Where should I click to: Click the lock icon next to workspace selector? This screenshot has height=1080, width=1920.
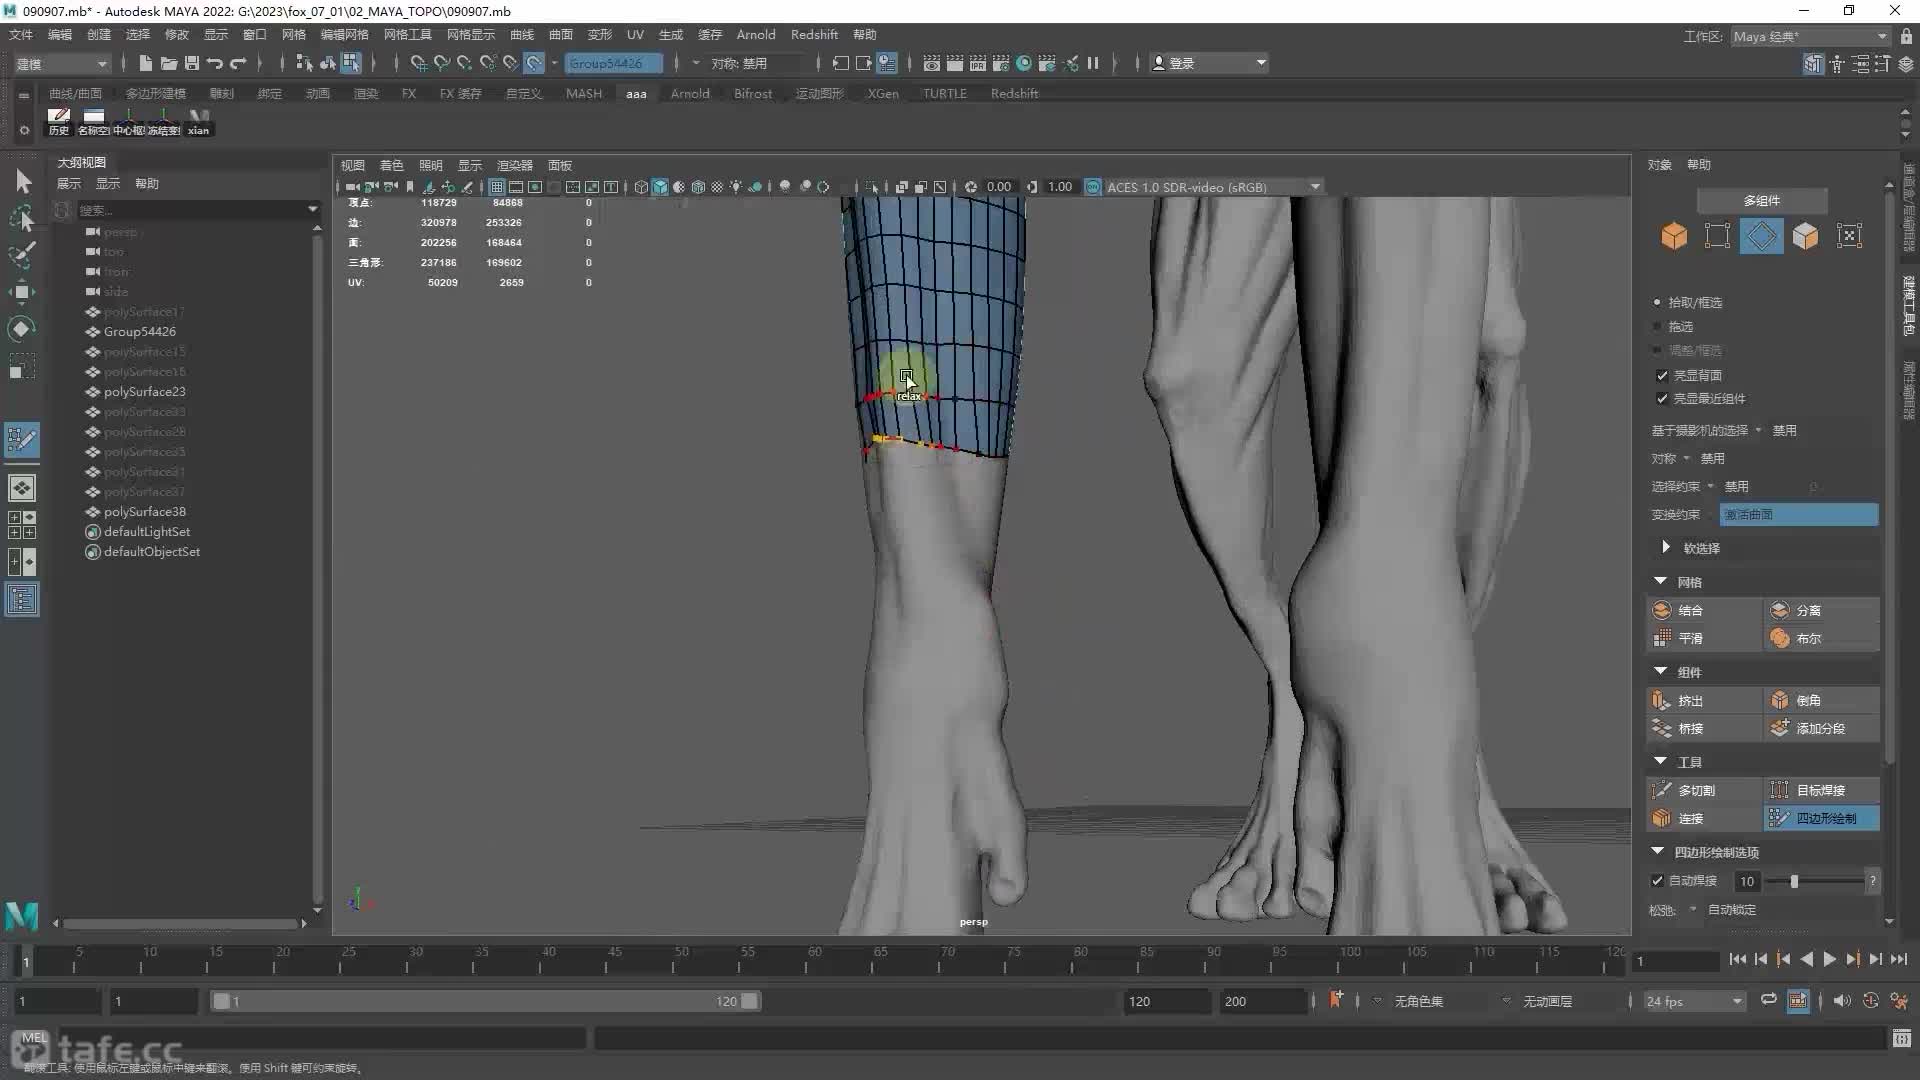click(x=1906, y=36)
